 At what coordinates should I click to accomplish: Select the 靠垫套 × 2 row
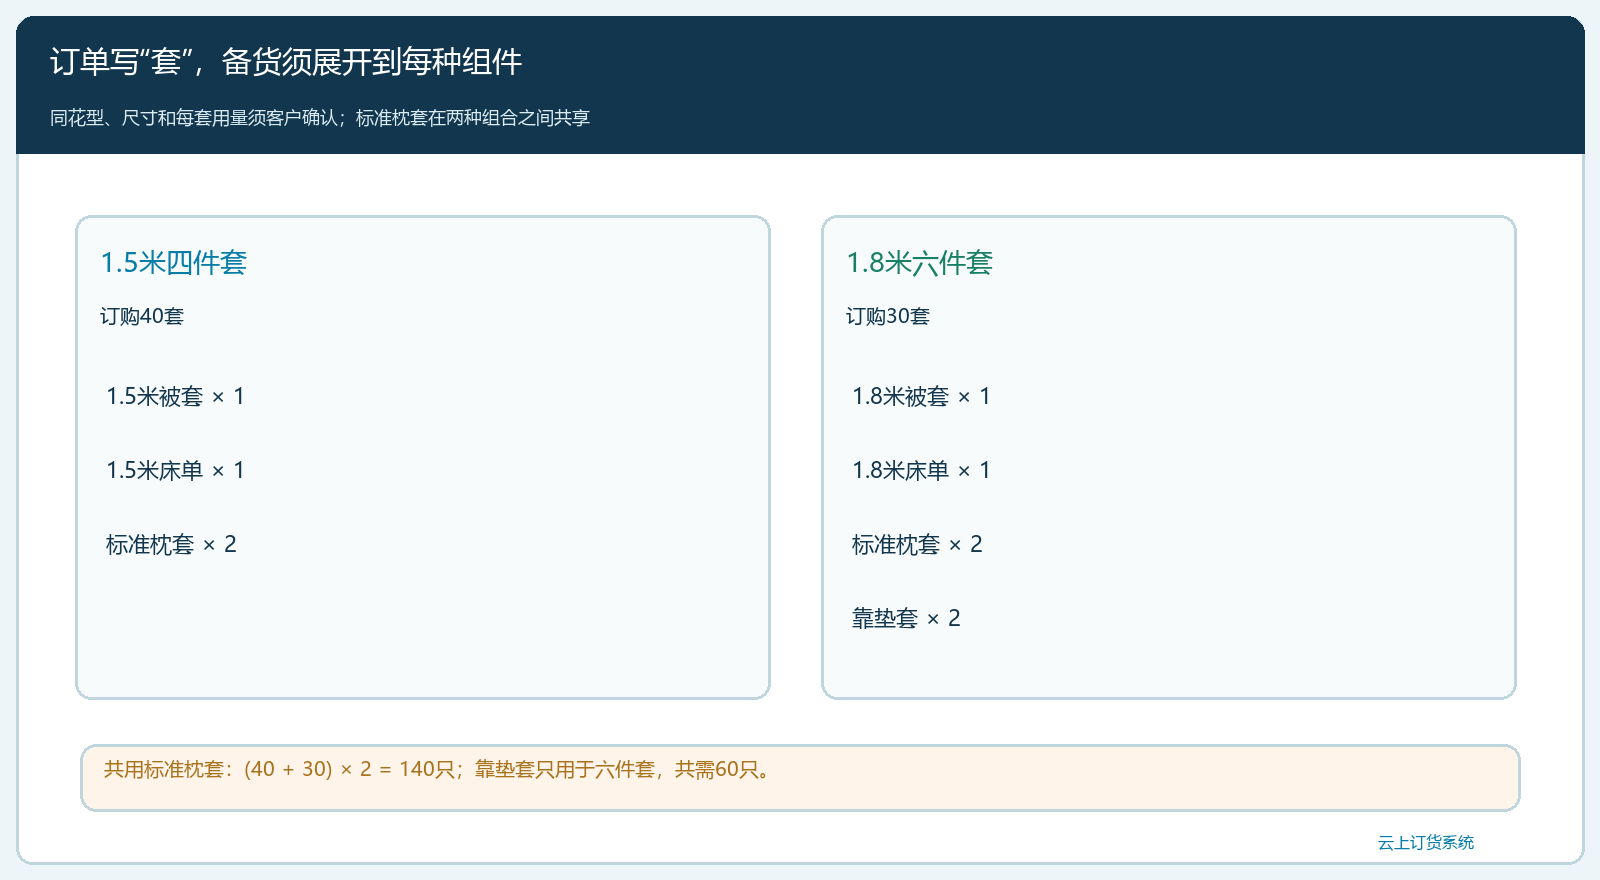(906, 619)
